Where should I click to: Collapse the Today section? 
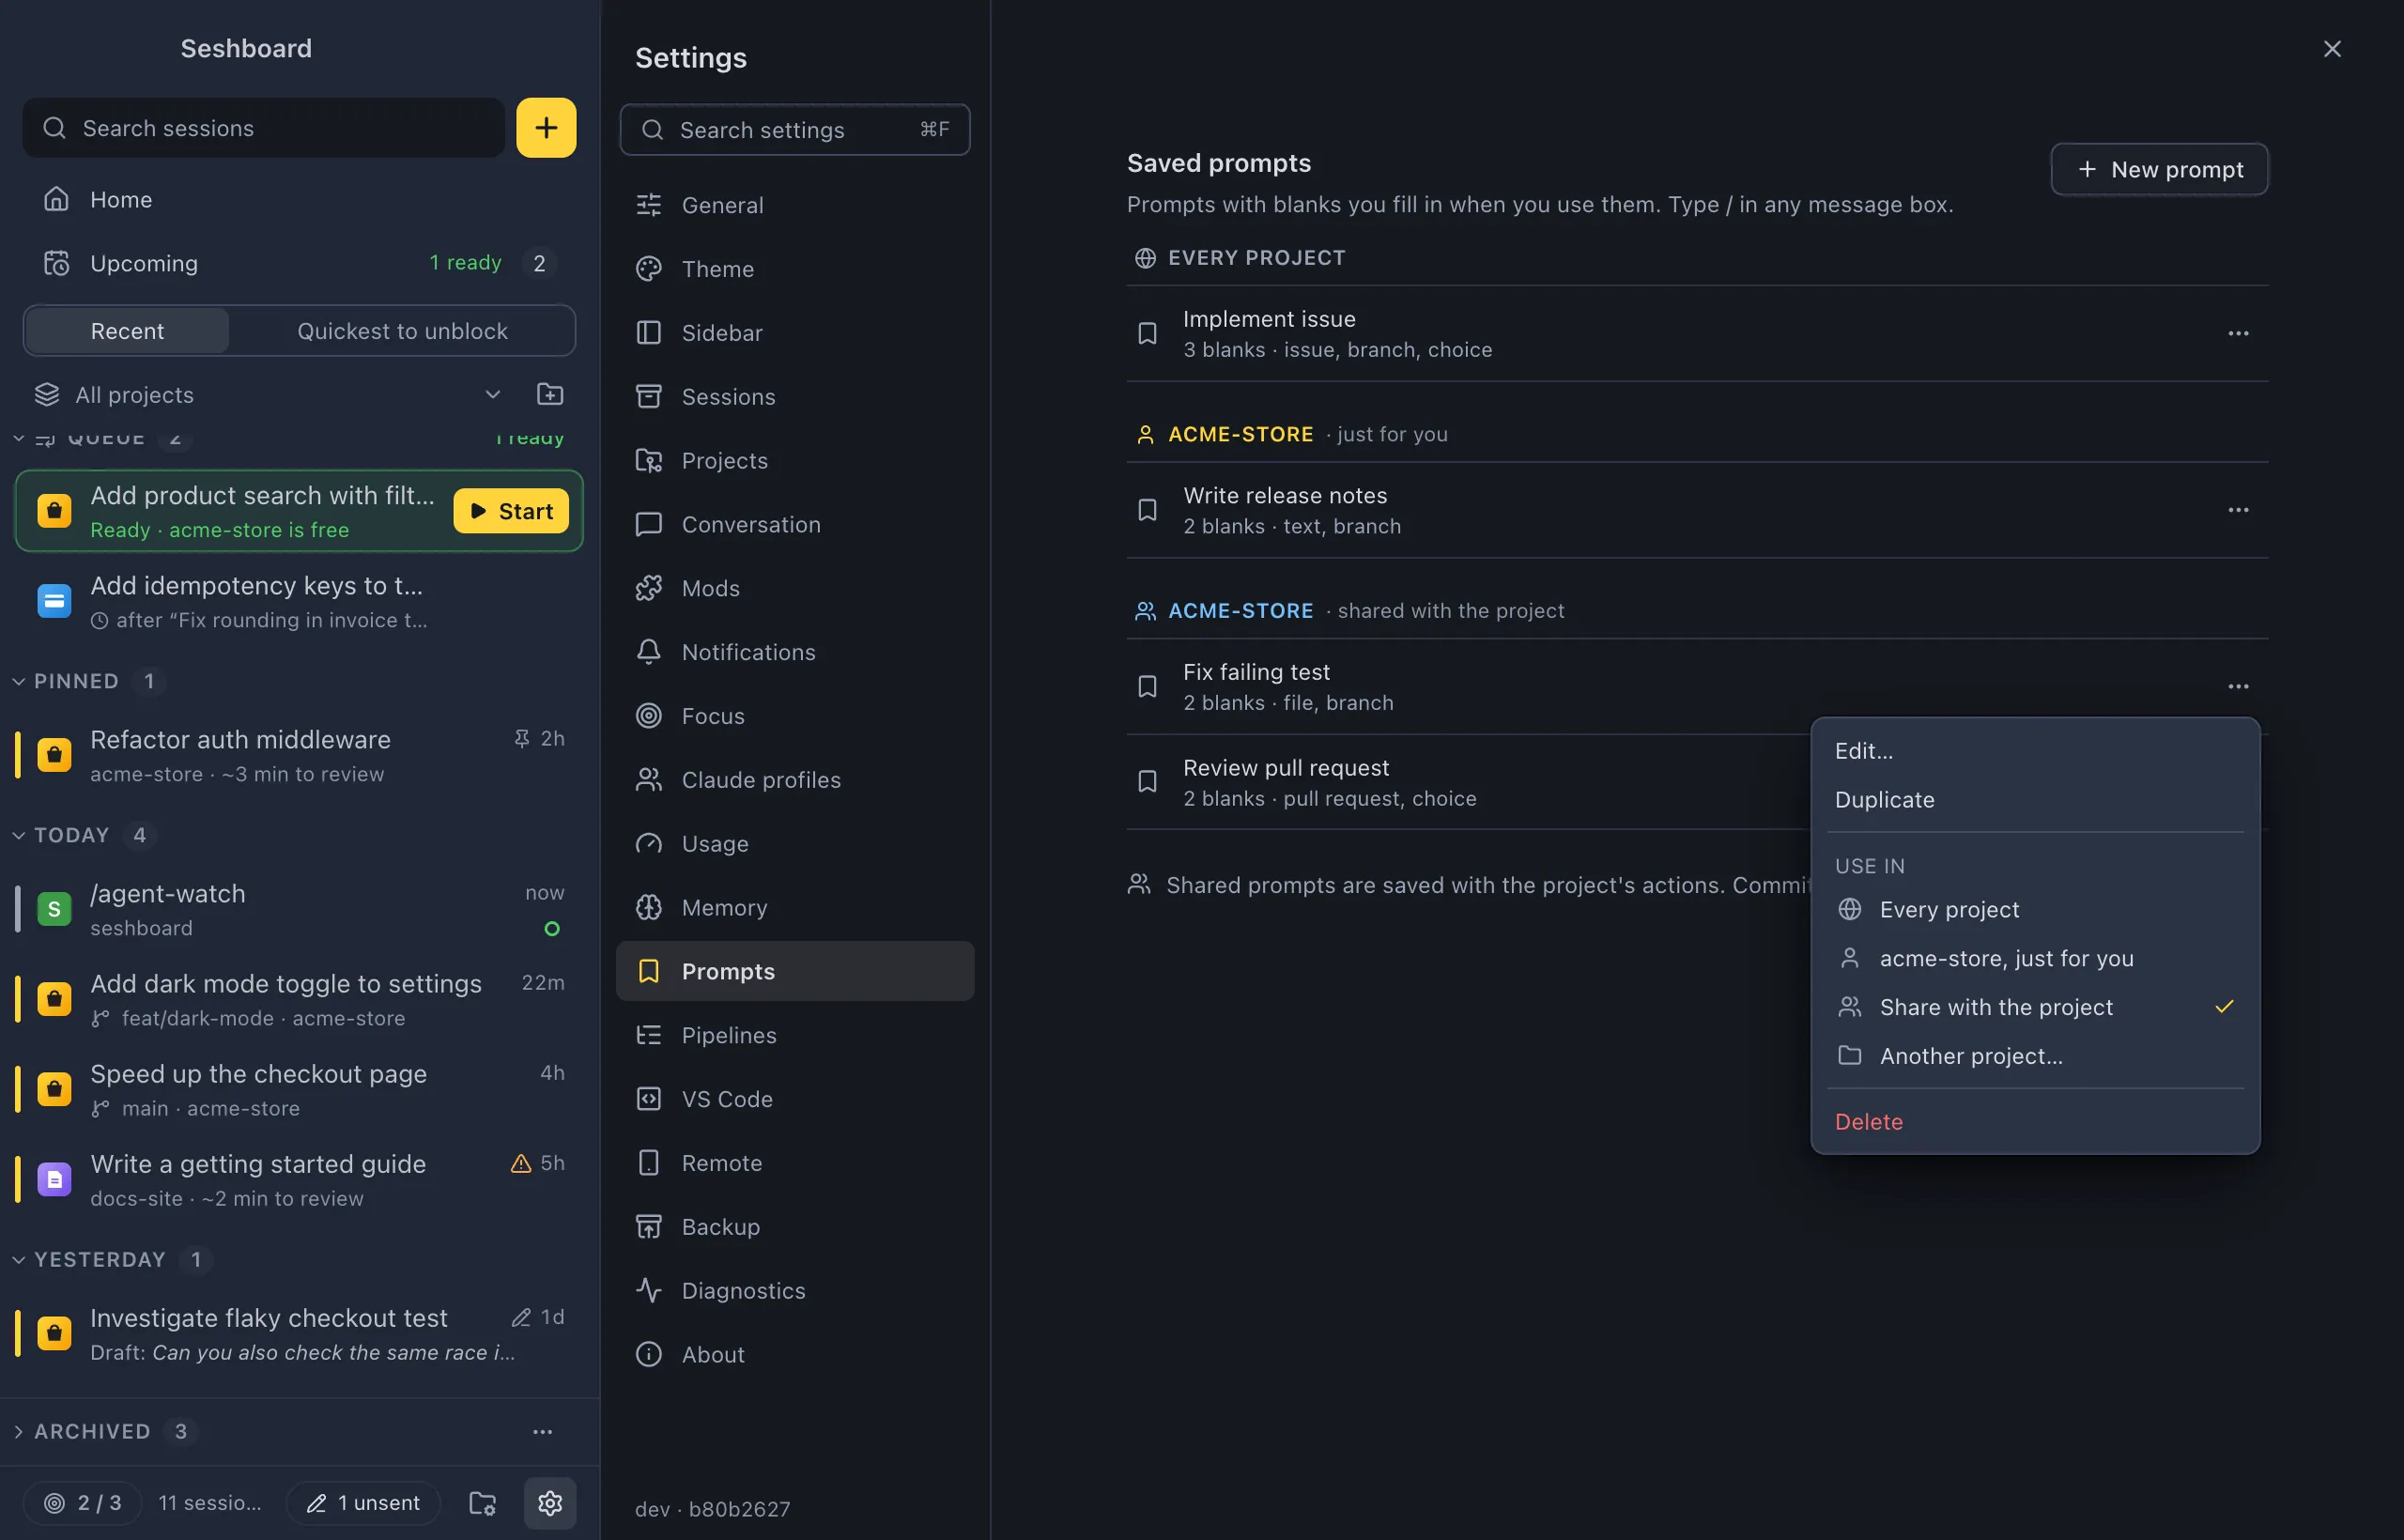coord(18,835)
